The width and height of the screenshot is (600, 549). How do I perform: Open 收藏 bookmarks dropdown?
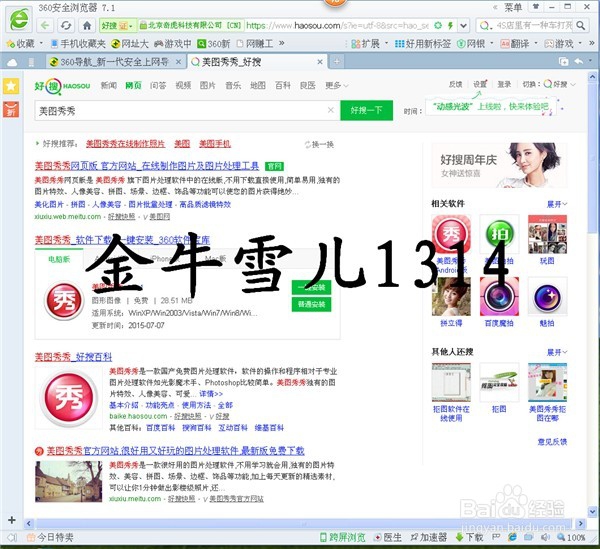[24, 44]
